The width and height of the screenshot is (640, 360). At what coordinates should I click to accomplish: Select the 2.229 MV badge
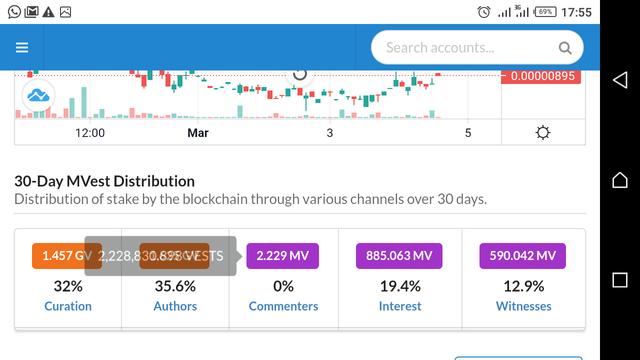click(282, 256)
